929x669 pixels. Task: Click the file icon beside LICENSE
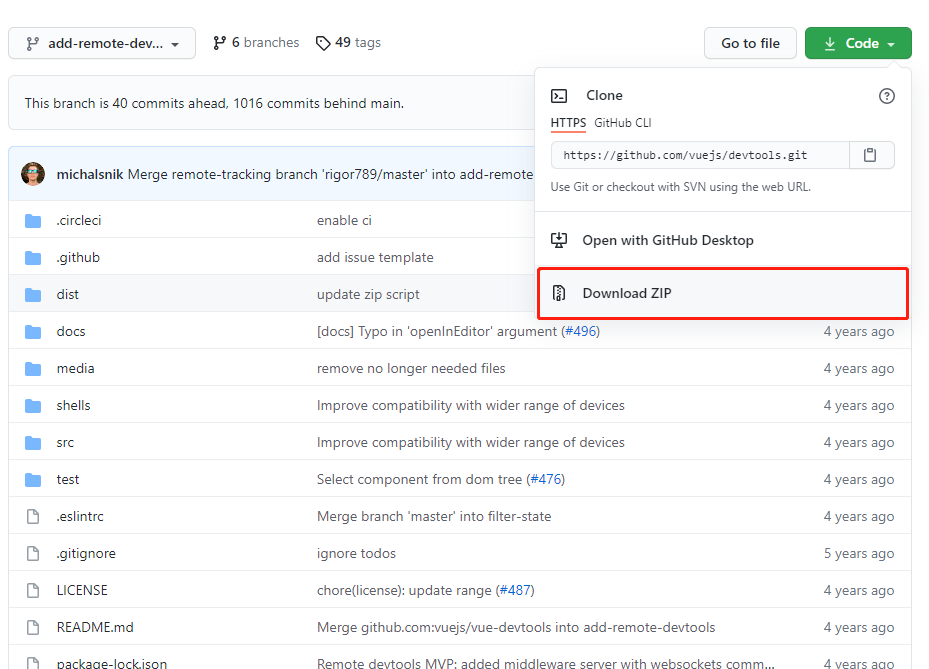pos(33,591)
